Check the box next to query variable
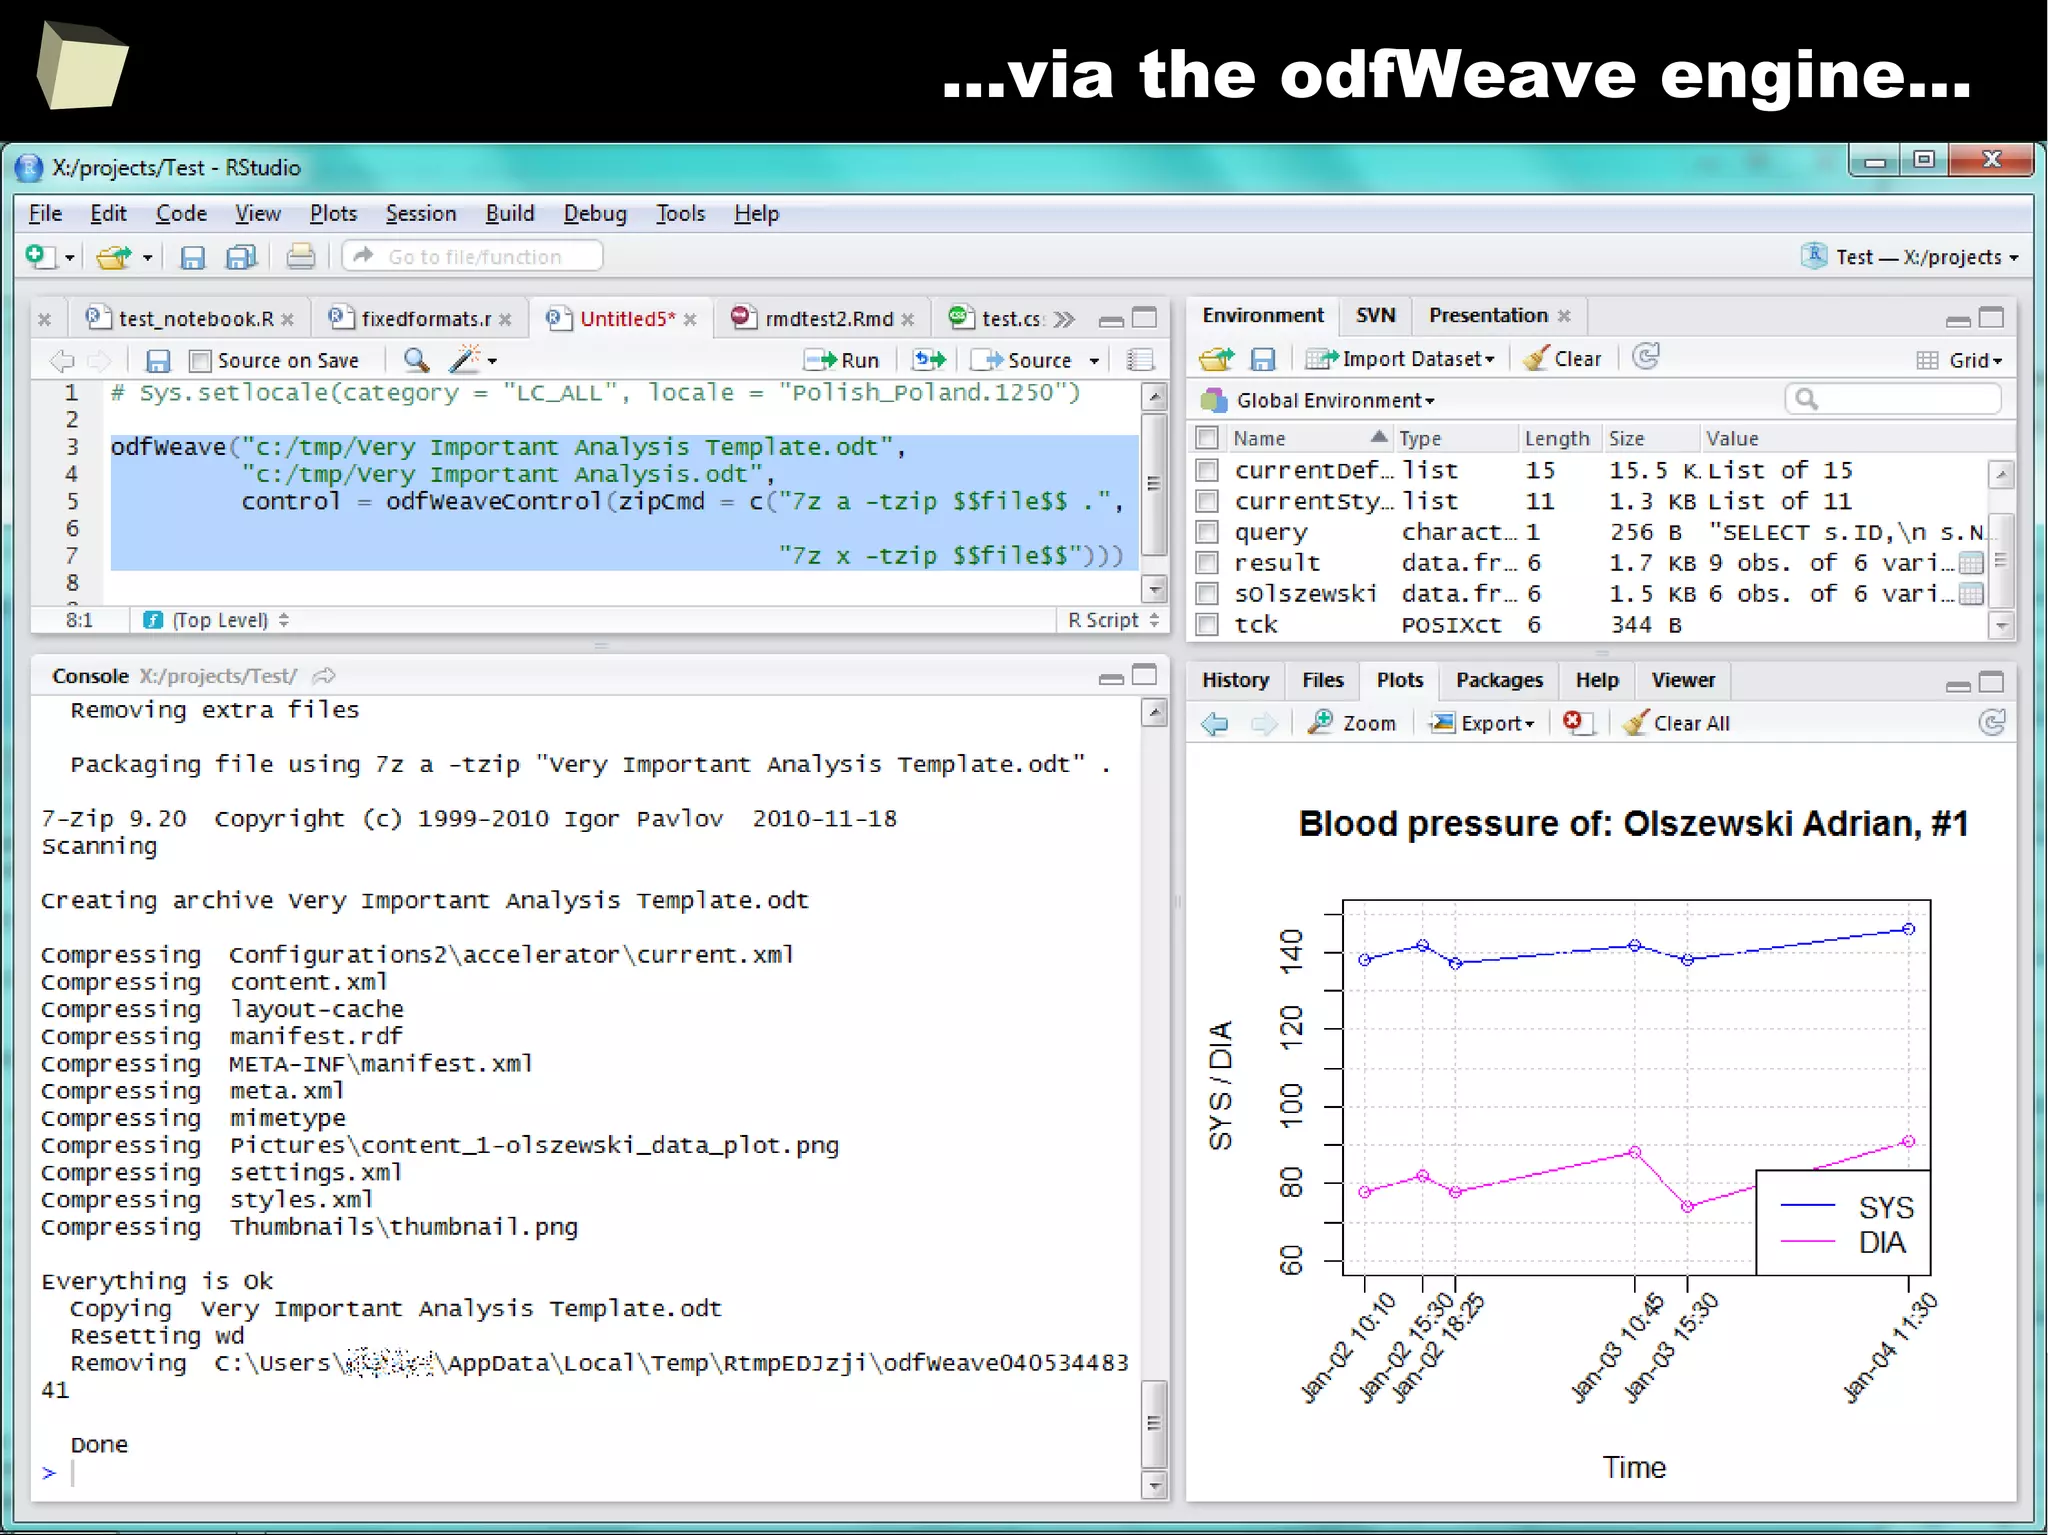Screen dimensions: 2048x1535 pyautogui.click(x=1208, y=532)
